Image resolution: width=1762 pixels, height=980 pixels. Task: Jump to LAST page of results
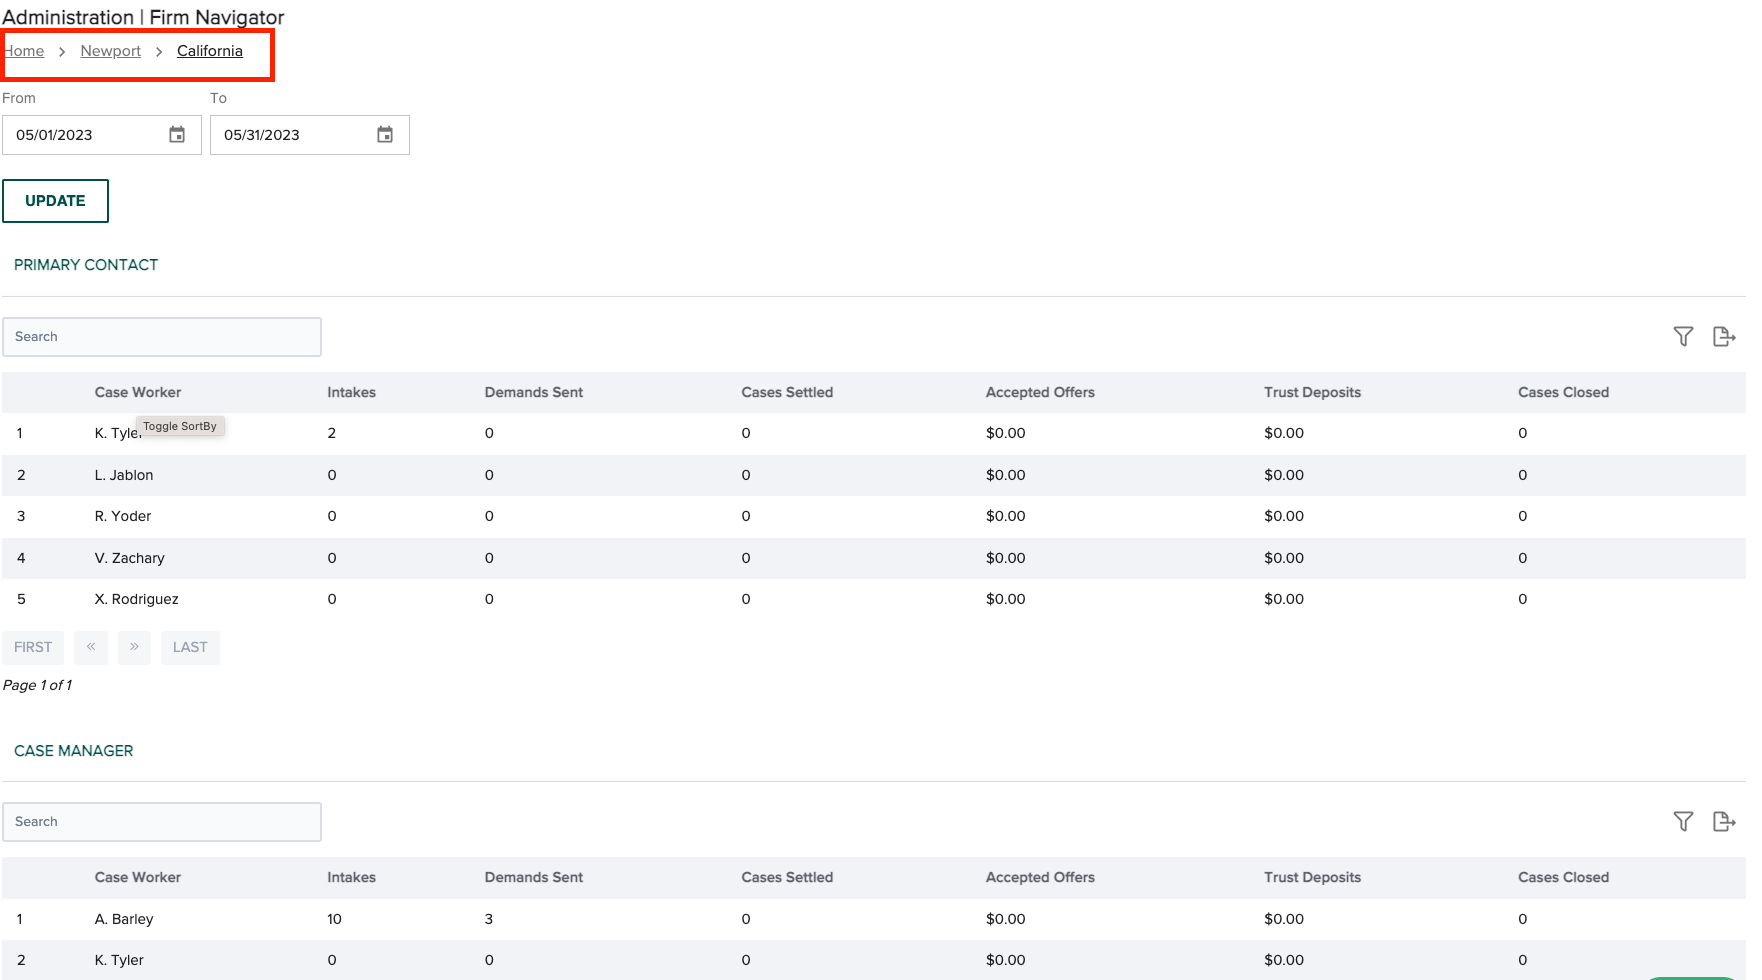click(190, 647)
